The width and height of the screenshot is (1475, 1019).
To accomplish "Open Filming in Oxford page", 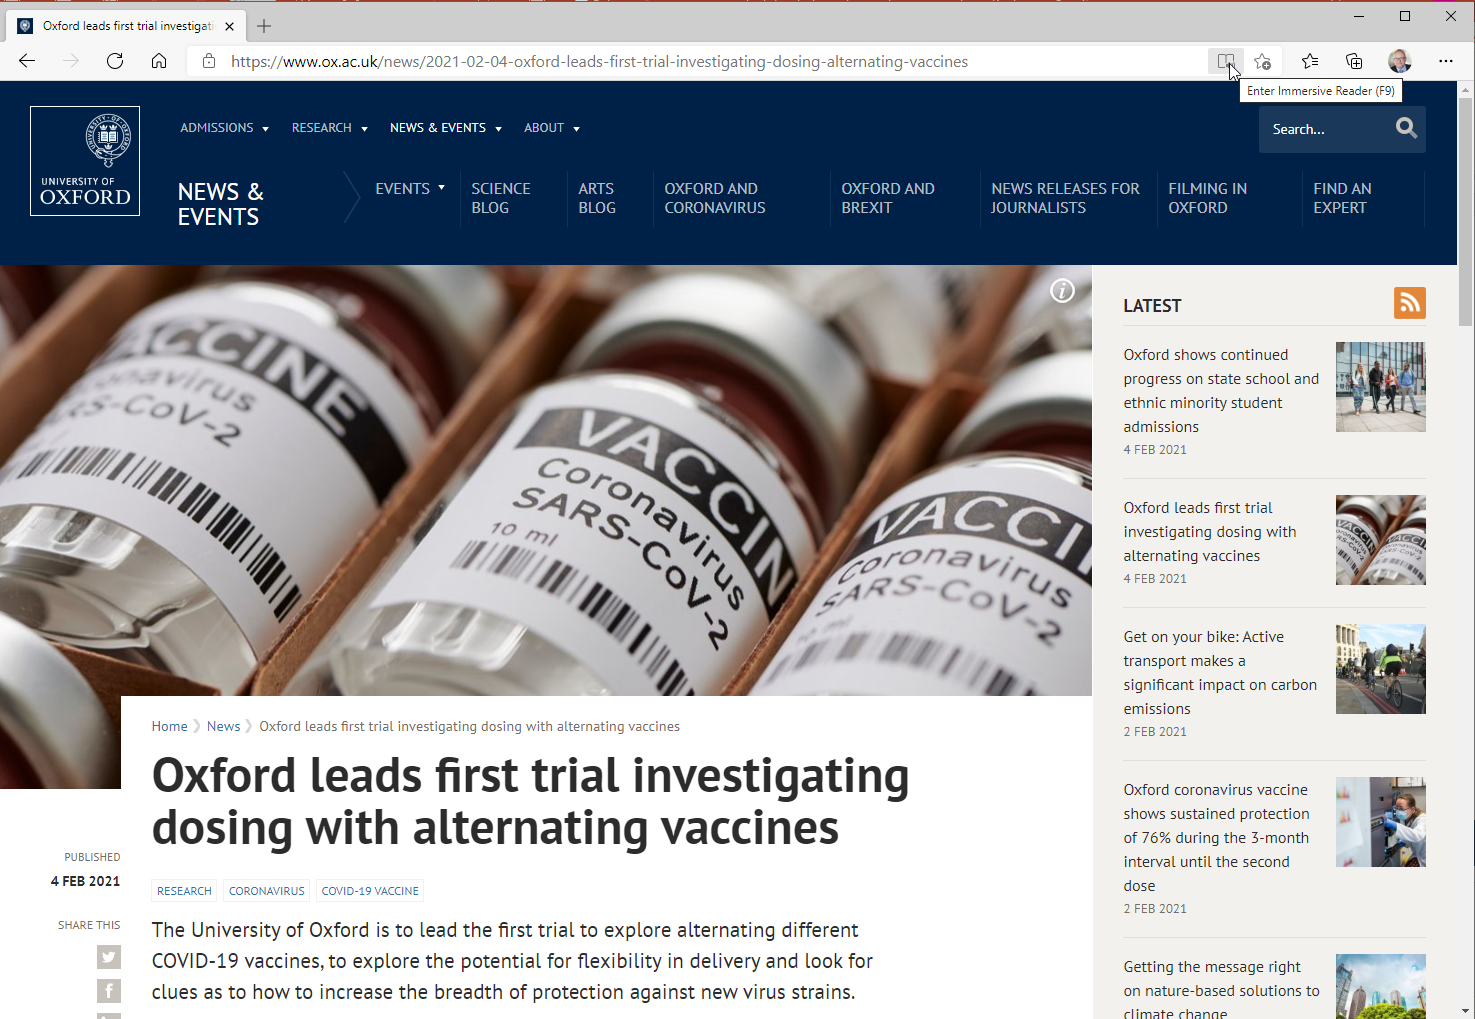I will tap(1208, 198).
